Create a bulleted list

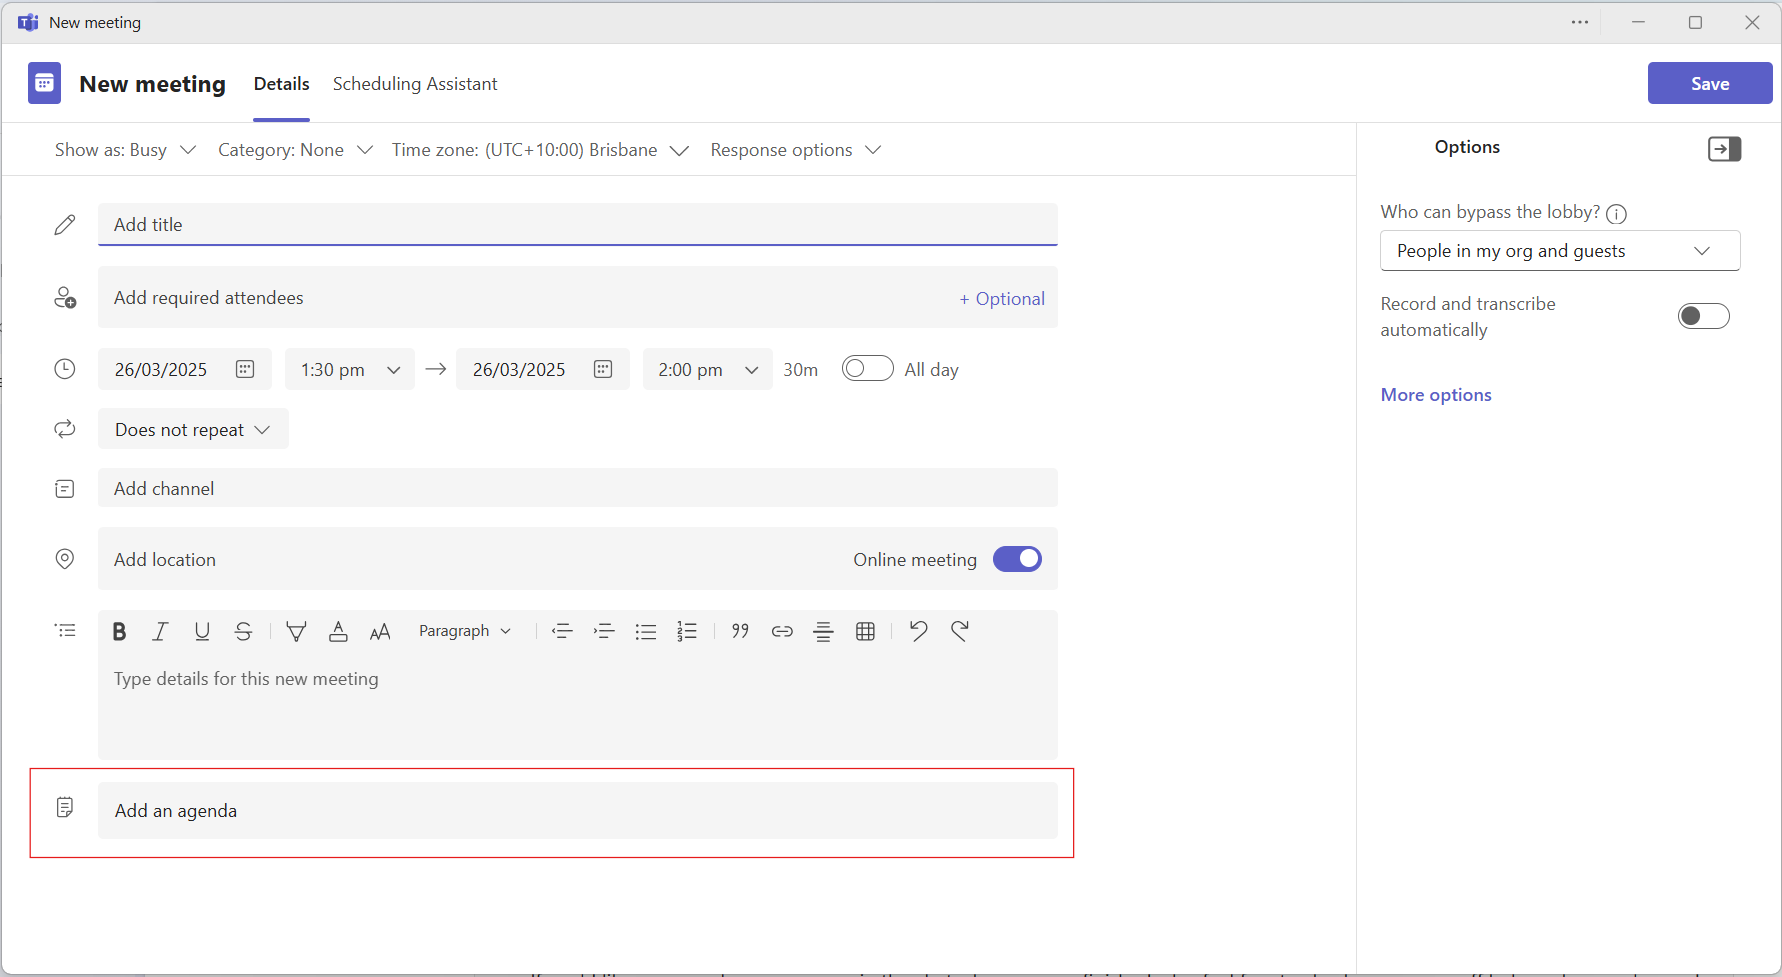tap(646, 631)
